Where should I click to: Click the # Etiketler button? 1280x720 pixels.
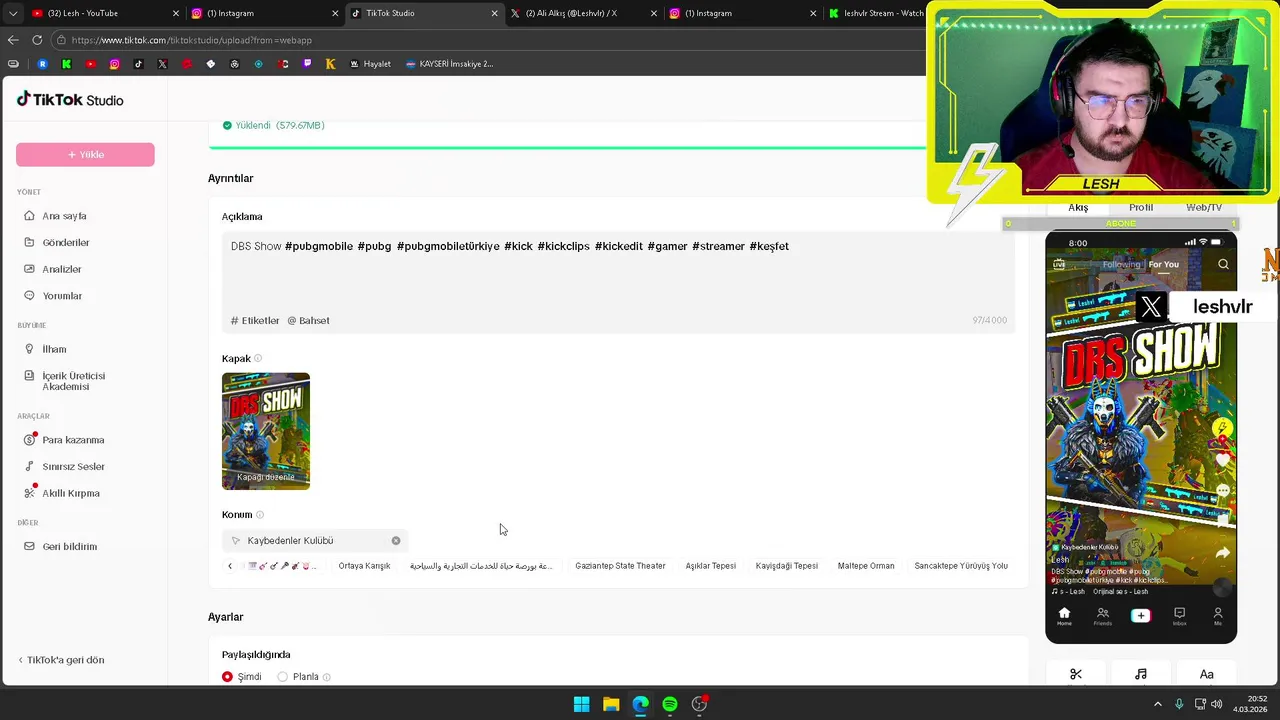pos(255,321)
